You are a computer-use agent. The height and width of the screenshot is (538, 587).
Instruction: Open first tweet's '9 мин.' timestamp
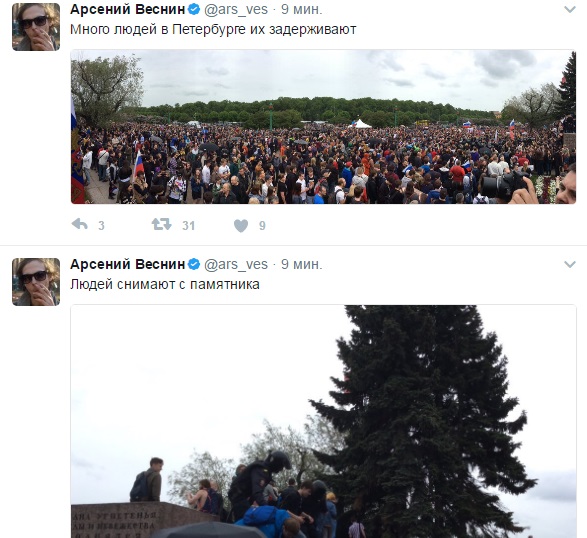tap(302, 9)
